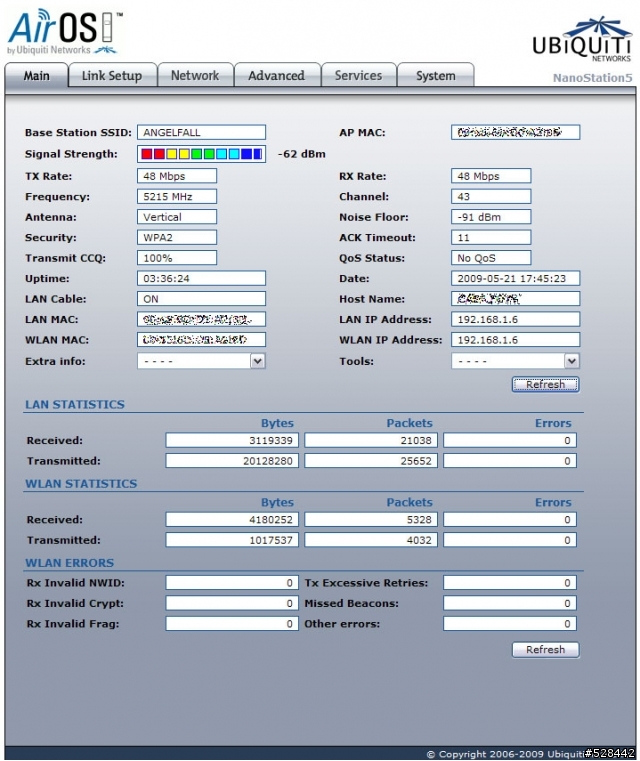Image resolution: width=640 pixels, height=761 pixels.
Task: Click the AirOS logo
Action: pos(65,32)
